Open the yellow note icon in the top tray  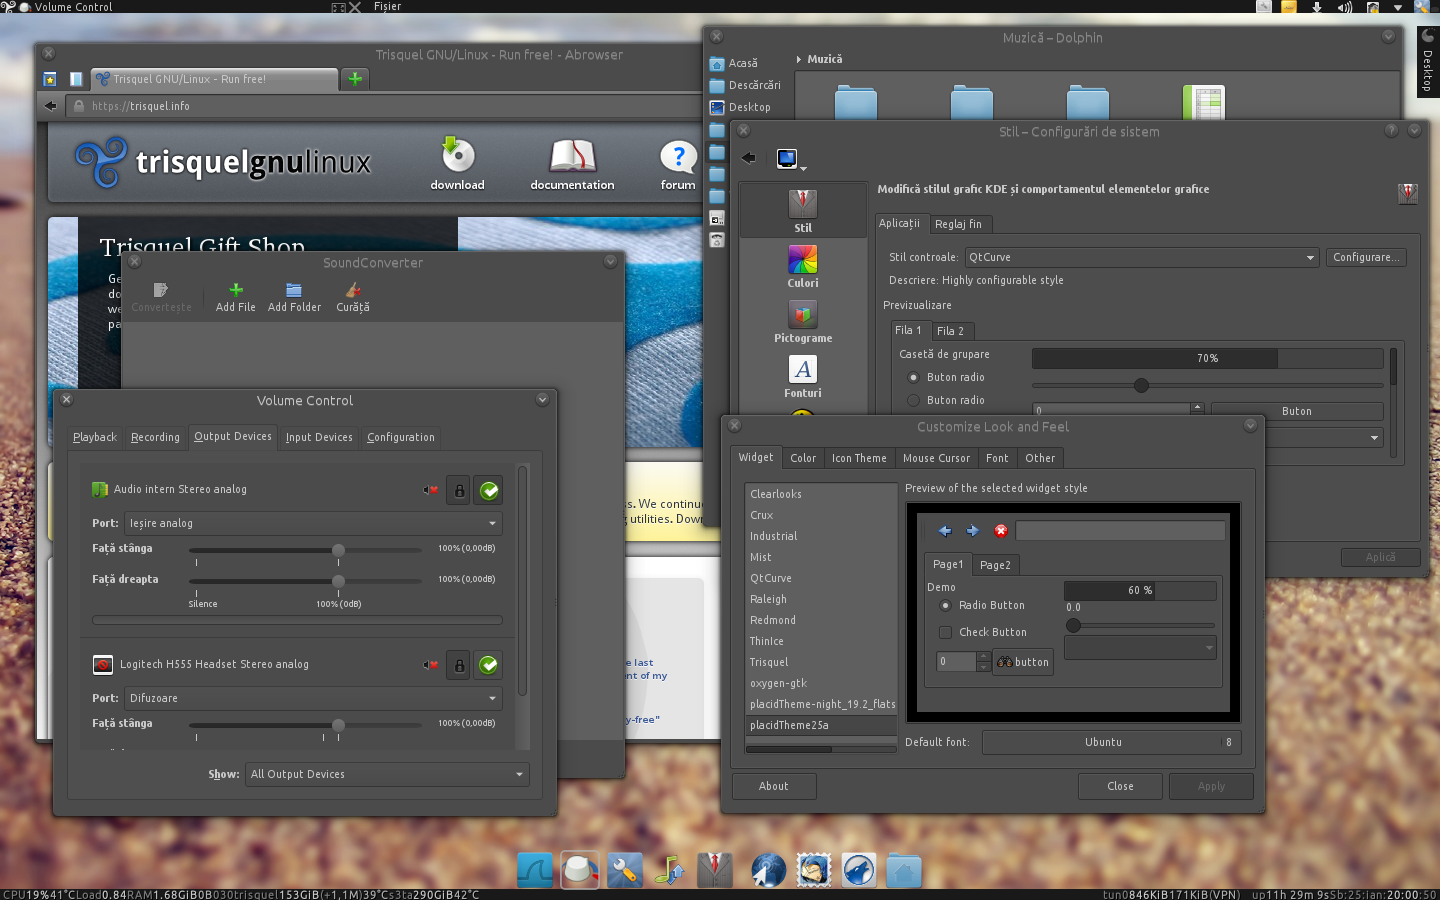pyautogui.click(x=1289, y=7)
